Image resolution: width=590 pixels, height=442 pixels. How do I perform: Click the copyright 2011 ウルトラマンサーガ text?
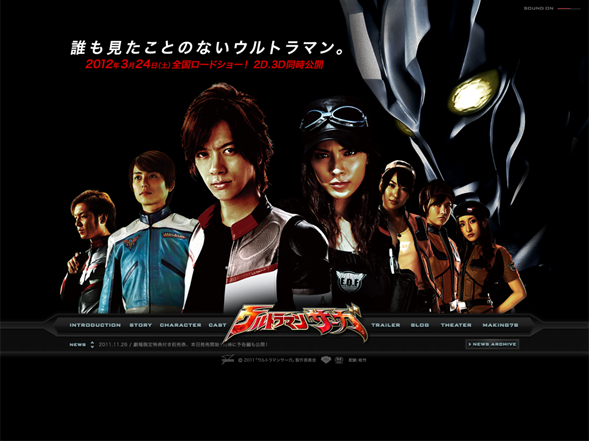[x=277, y=360]
